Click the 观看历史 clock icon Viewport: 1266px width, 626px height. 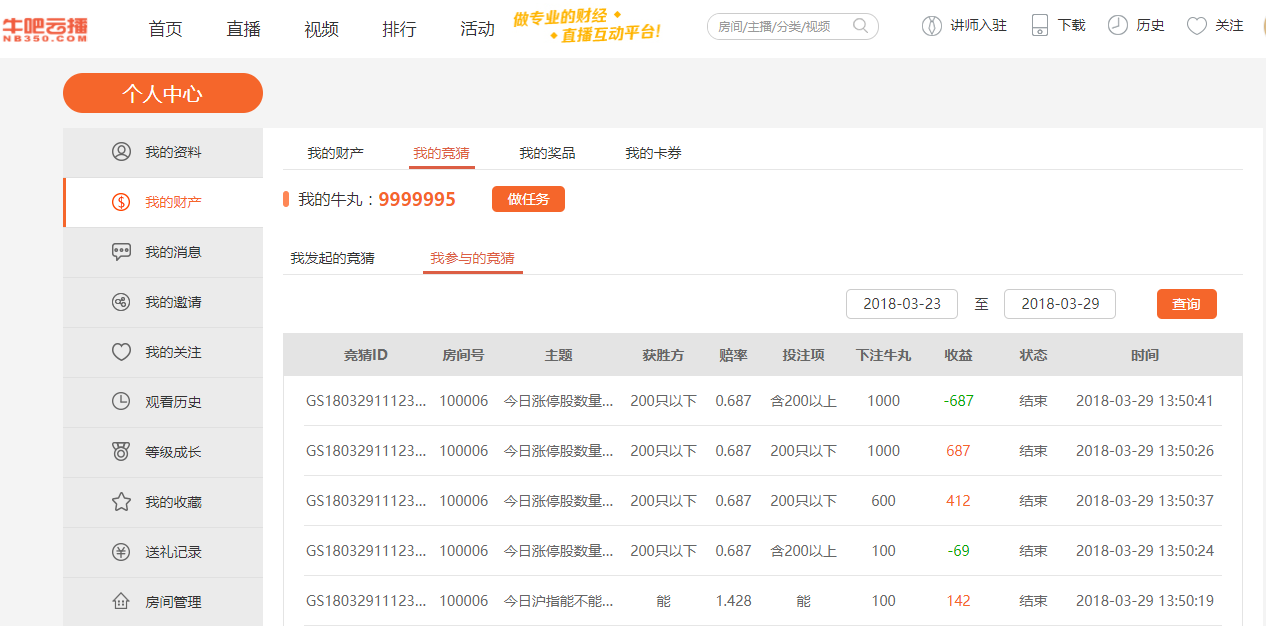pos(121,402)
